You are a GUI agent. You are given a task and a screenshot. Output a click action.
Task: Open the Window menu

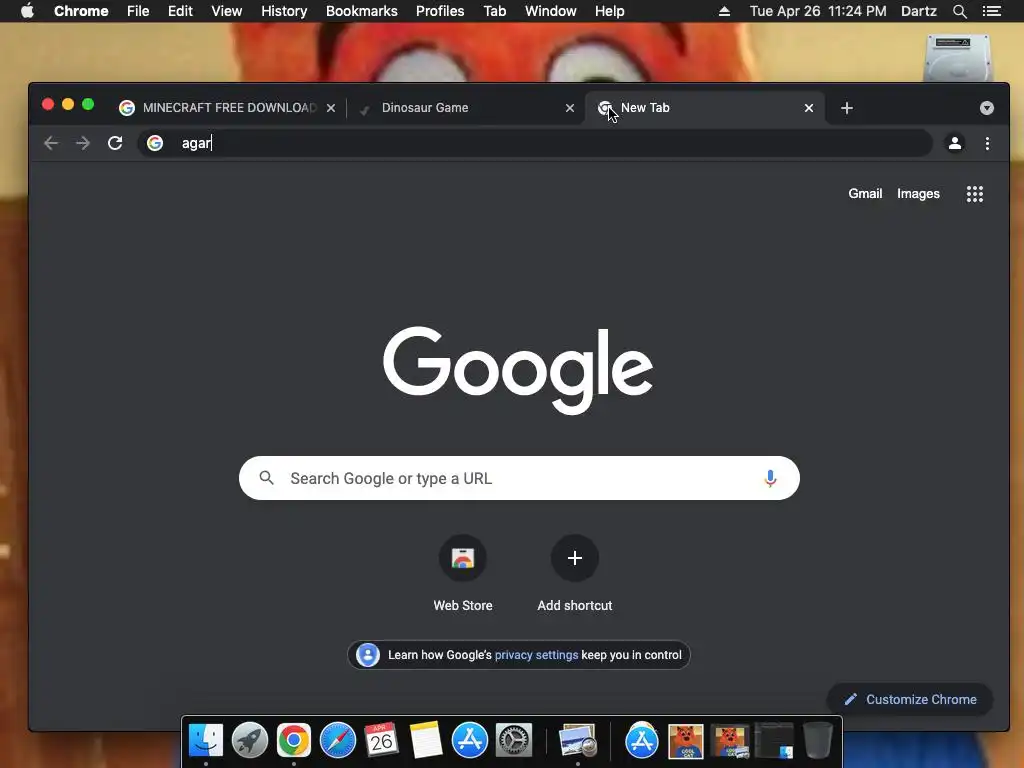(551, 11)
